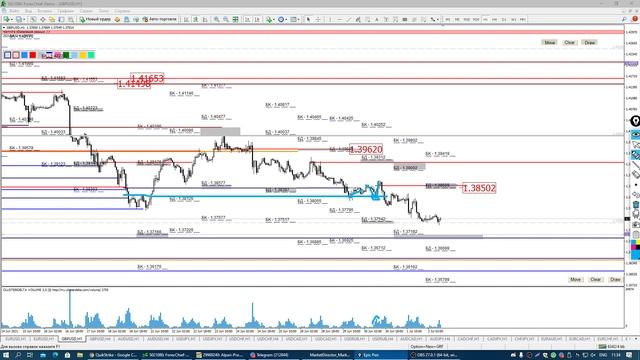
Task: Click the Новый ордер button
Action: coord(95,19)
